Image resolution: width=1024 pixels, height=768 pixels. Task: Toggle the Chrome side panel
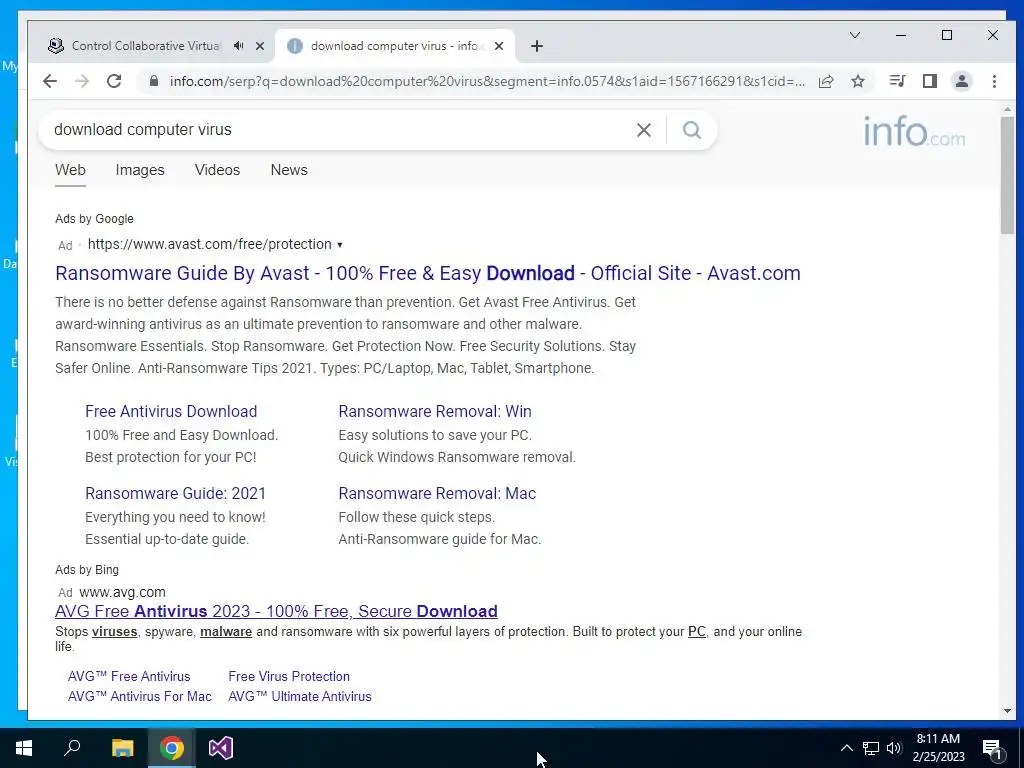coord(930,81)
